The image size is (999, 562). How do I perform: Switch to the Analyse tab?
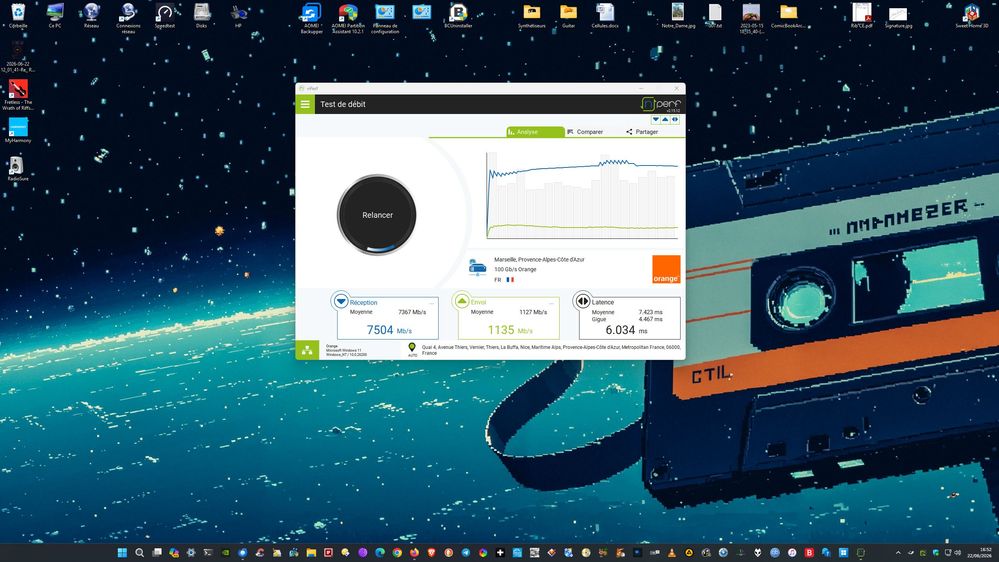pyautogui.click(x=535, y=132)
